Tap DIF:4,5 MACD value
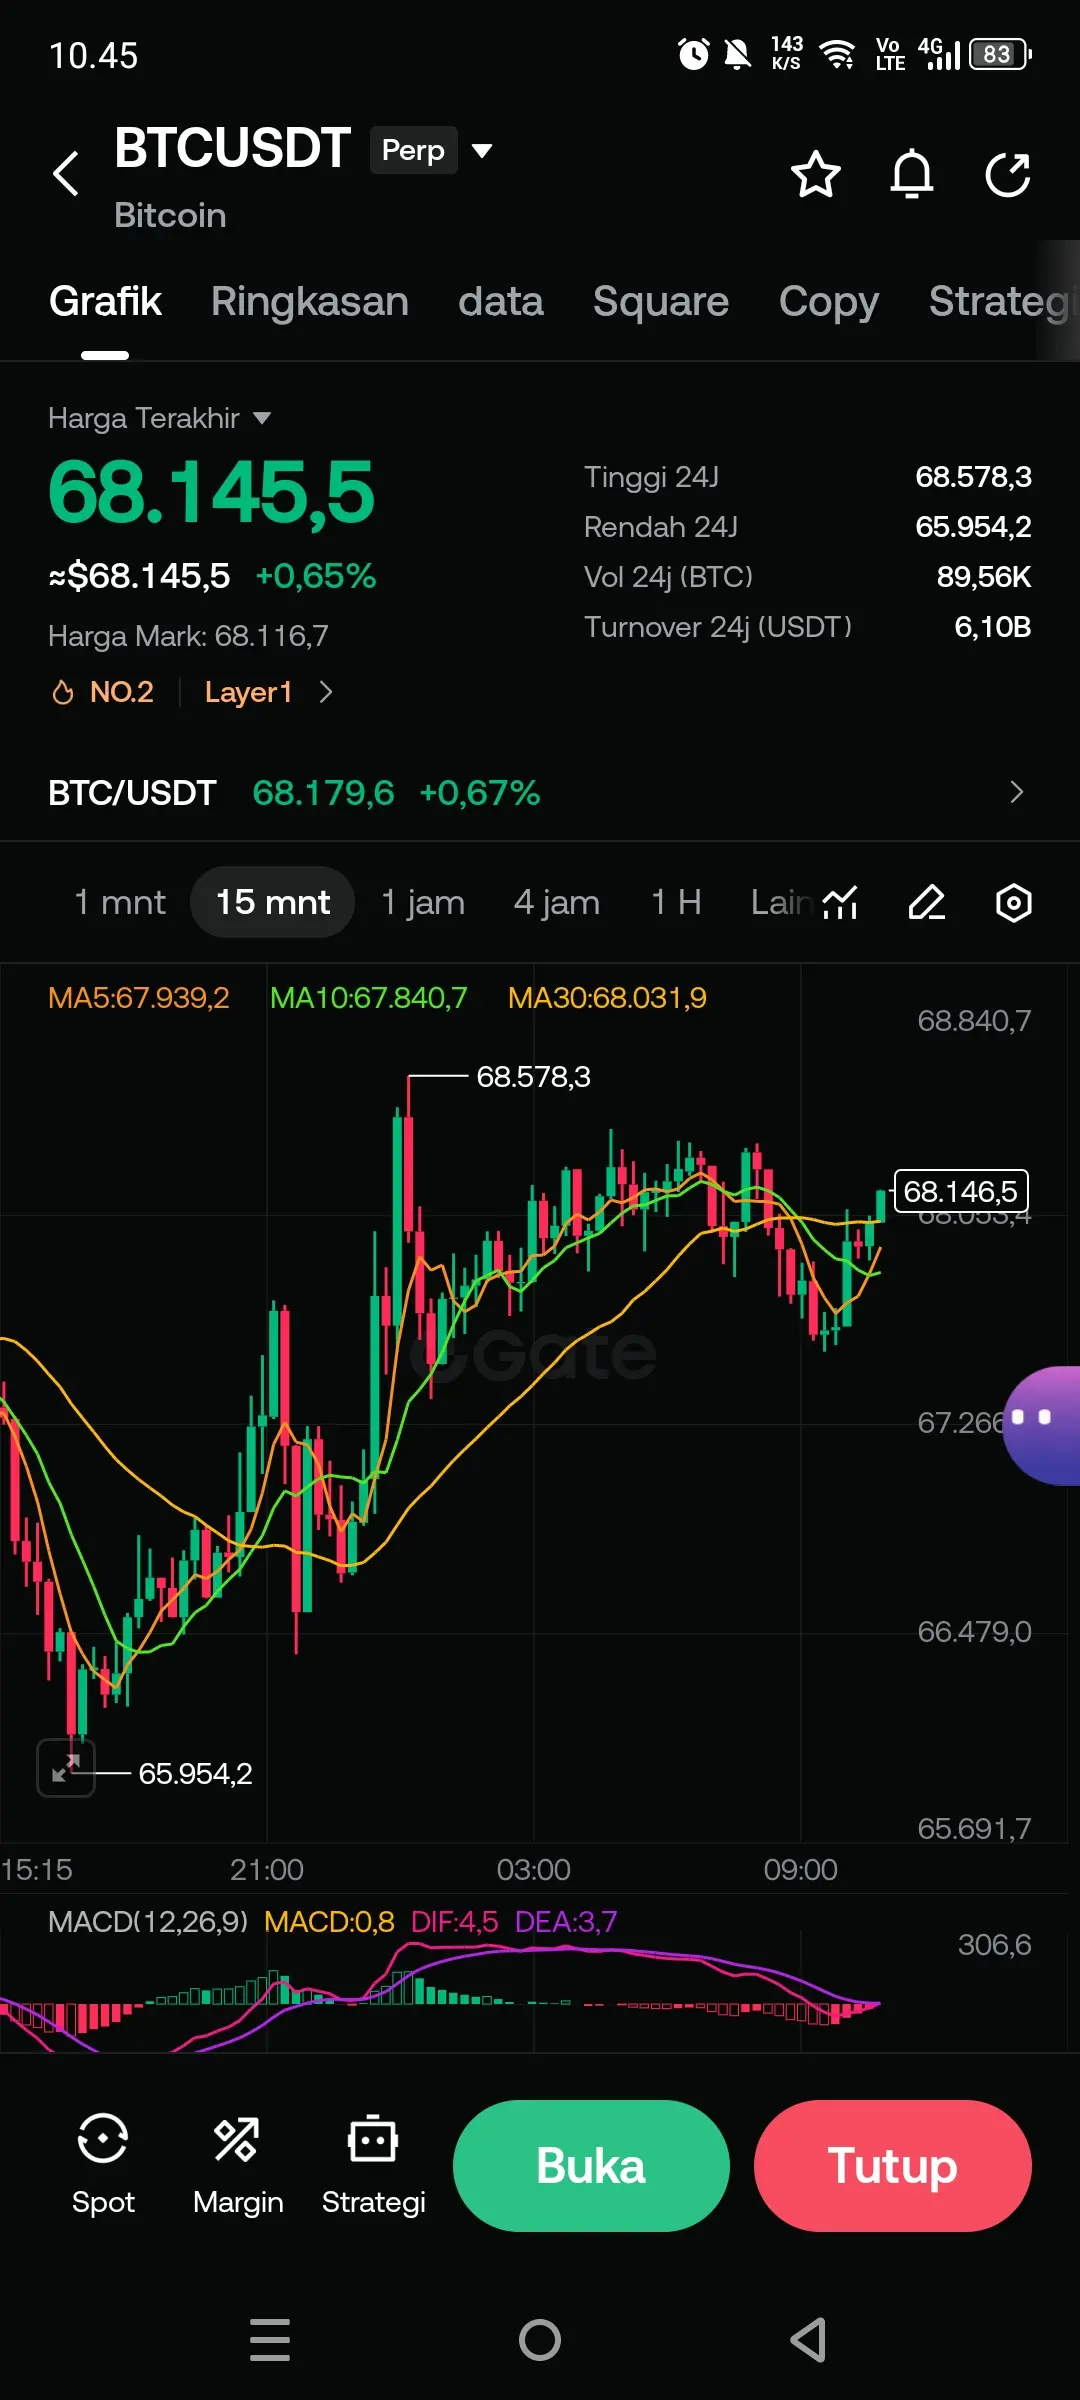This screenshot has height=2400, width=1080. click(x=454, y=1922)
